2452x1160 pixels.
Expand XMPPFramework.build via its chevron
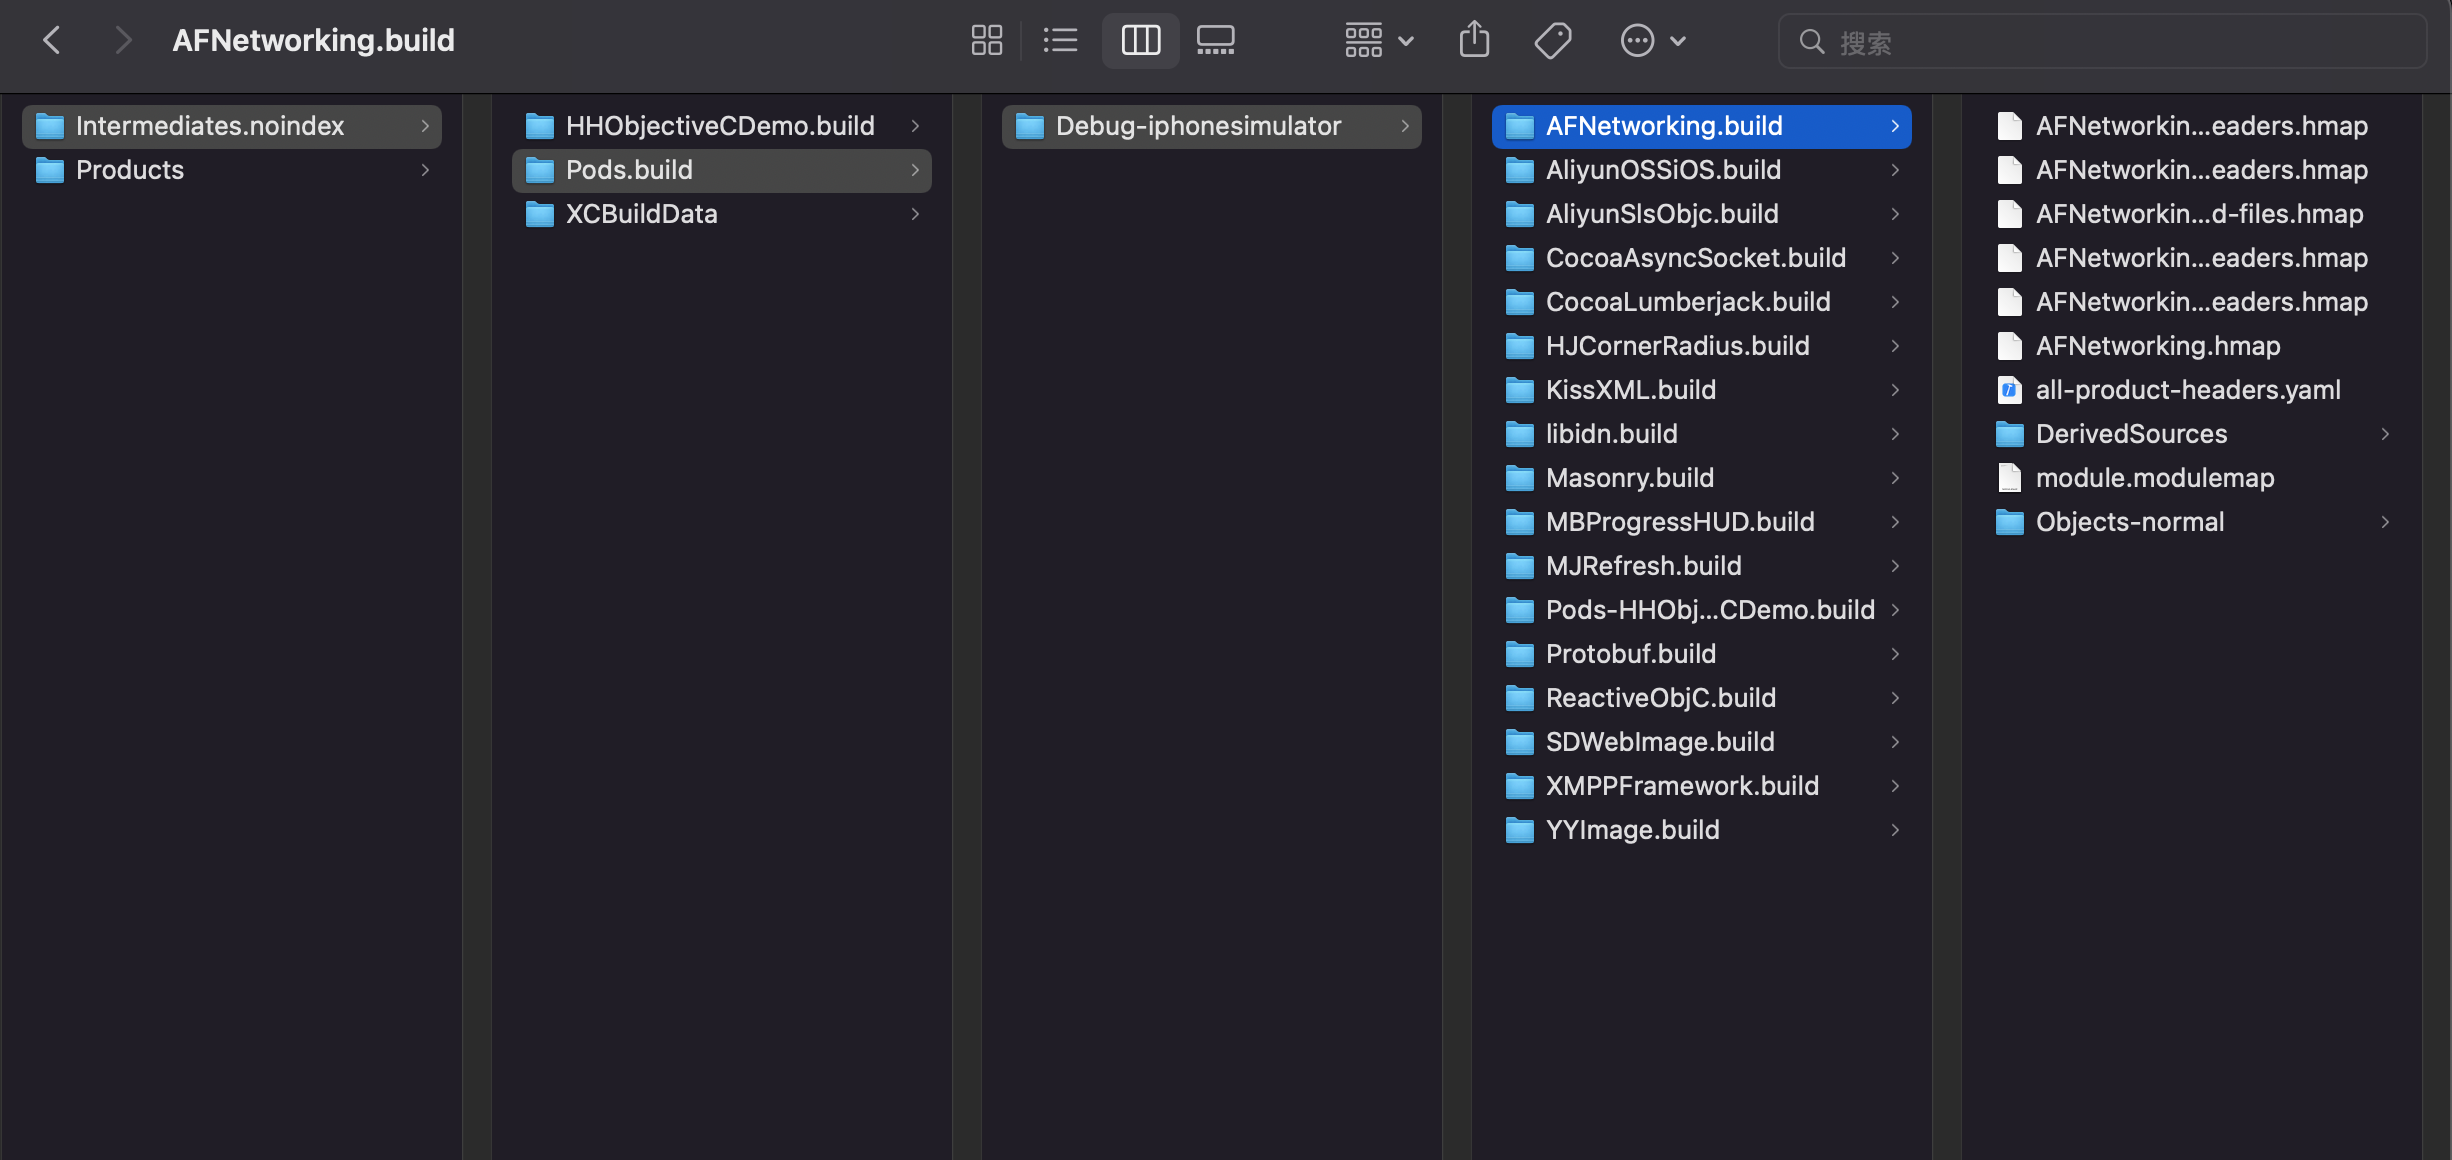point(1895,786)
